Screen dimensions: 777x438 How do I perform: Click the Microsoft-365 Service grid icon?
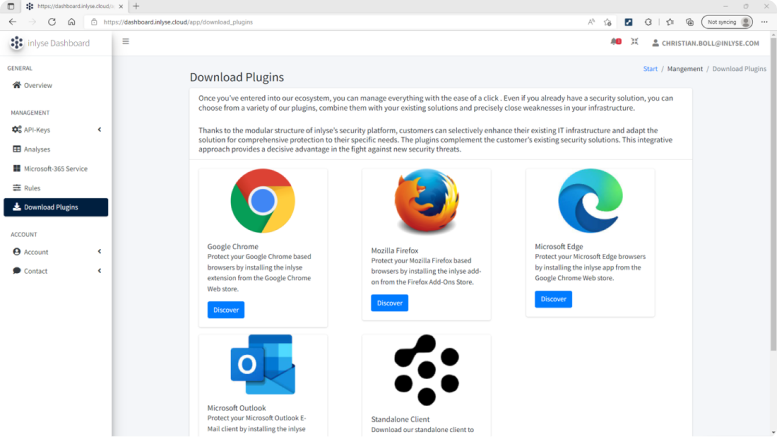[17, 168]
